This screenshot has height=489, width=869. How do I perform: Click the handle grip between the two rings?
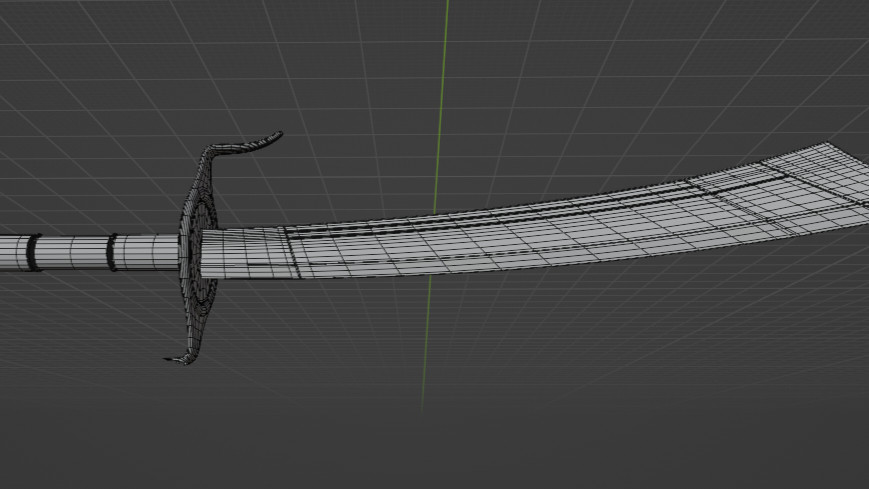72,252
